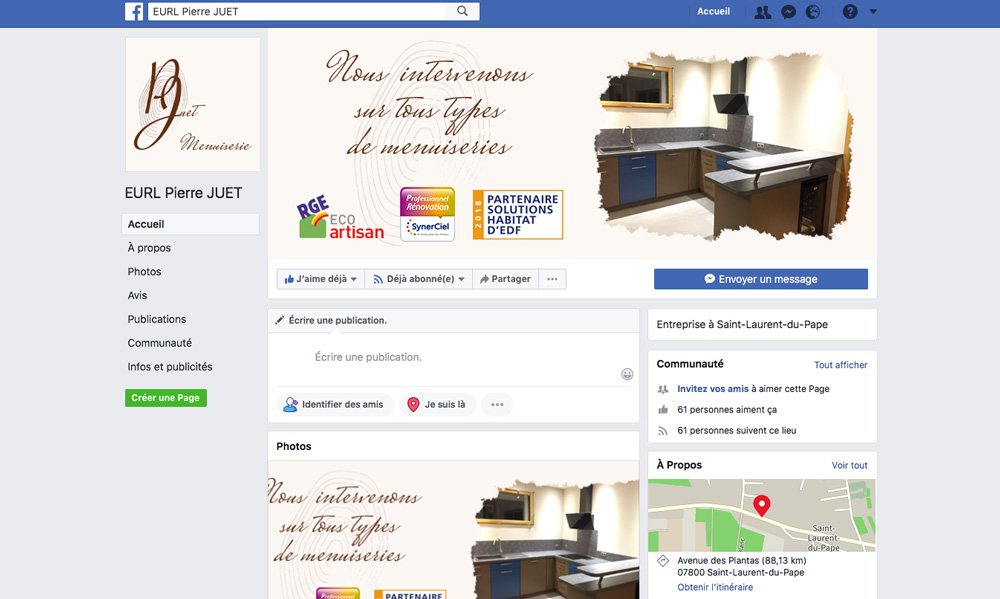This screenshot has width=1000, height=599.
Task: Go to Accueil in top bar
Action: click(x=713, y=11)
